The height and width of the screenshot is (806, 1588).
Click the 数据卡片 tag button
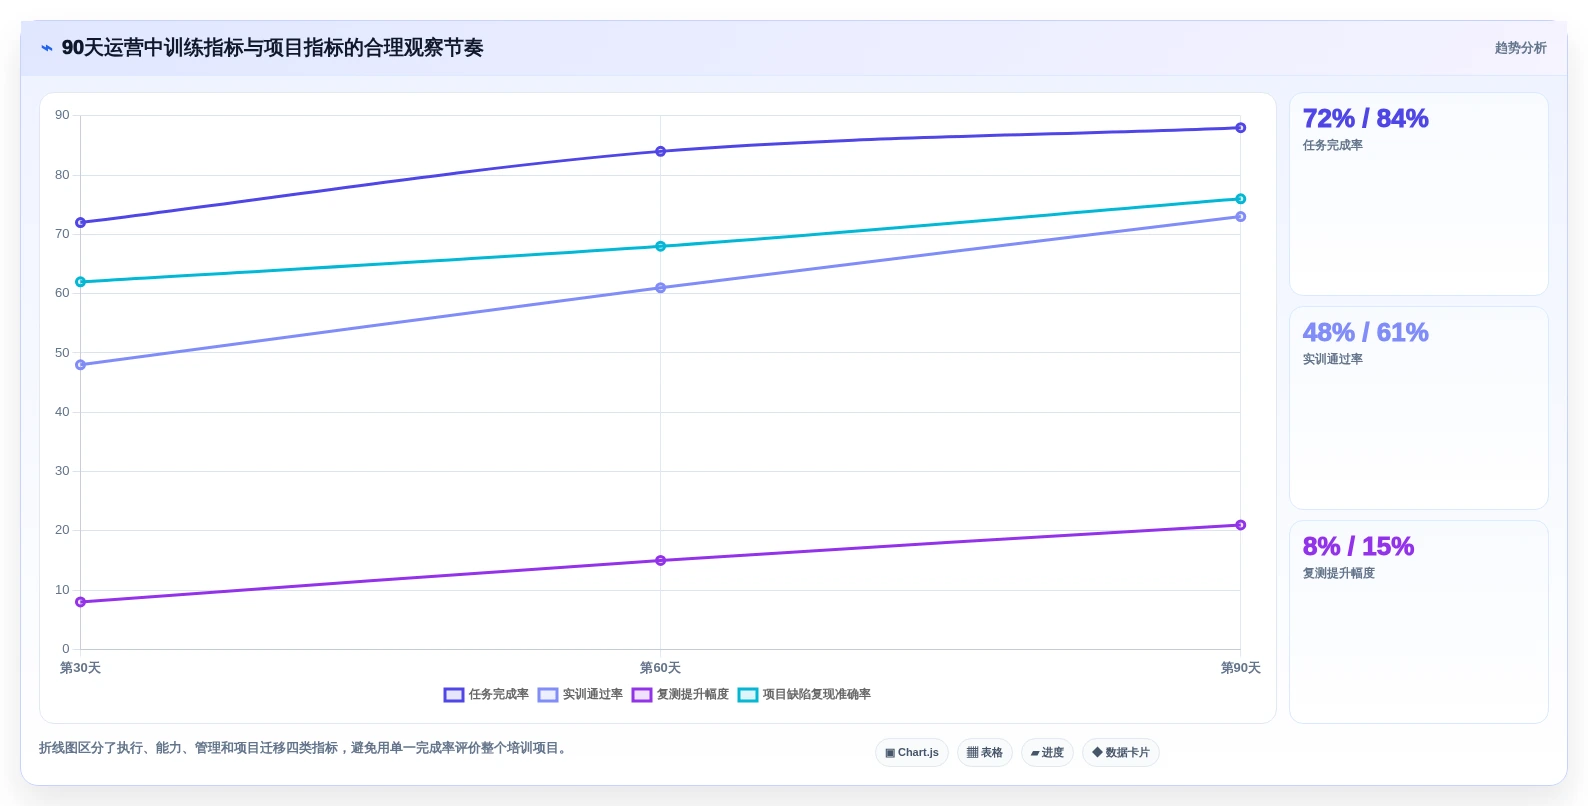tap(1121, 752)
